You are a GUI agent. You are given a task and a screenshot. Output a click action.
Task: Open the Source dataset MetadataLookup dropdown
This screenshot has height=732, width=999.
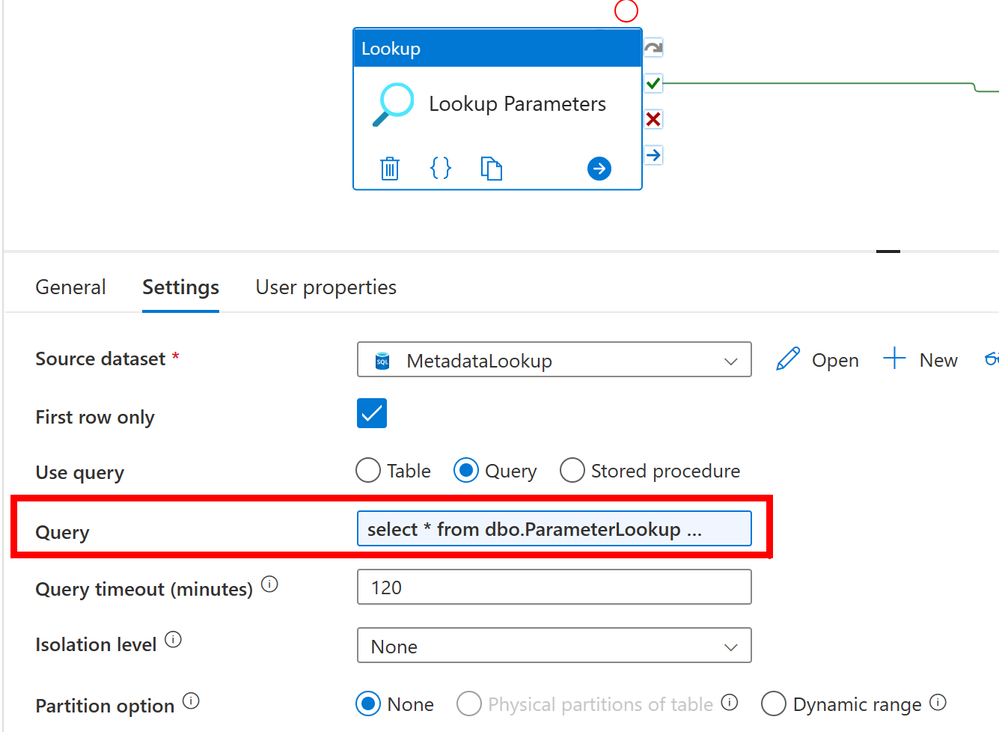tap(554, 360)
